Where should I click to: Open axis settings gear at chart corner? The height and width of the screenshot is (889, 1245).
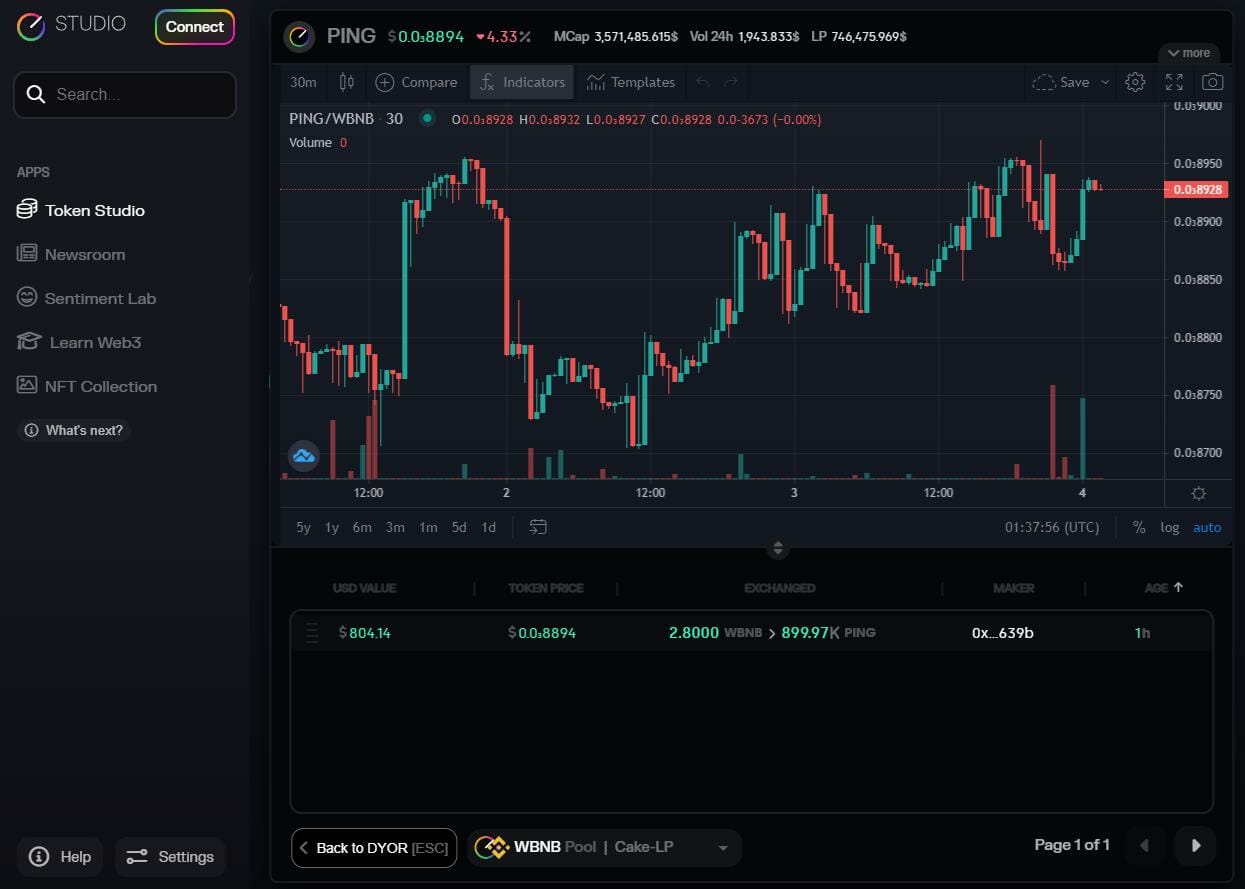pyautogui.click(x=1198, y=493)
